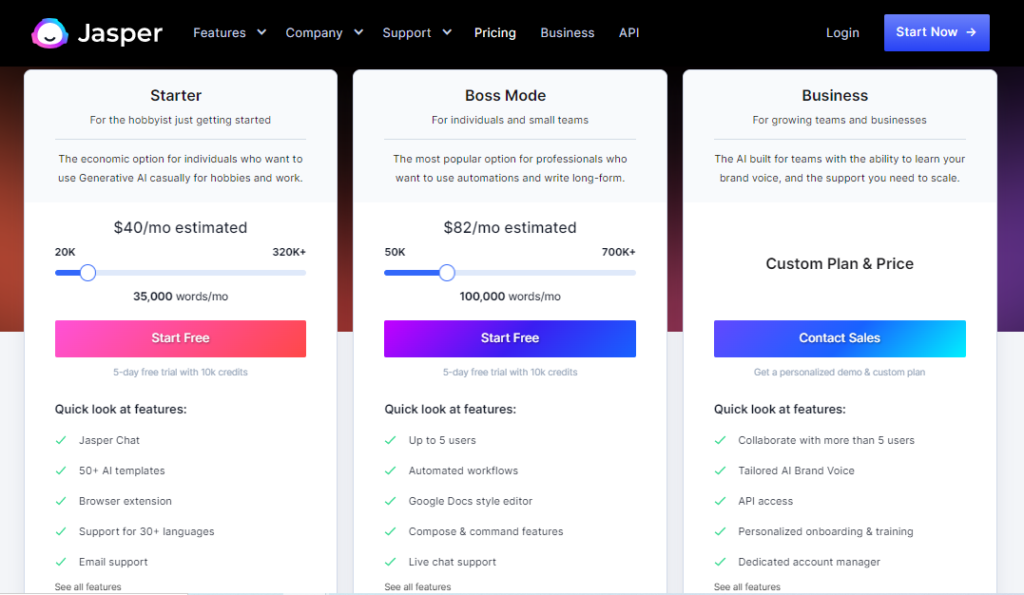Click the Tailored AI Brand Voice feature text
The width and height of the screenshot is (1024, 595).
click(796, 470)
